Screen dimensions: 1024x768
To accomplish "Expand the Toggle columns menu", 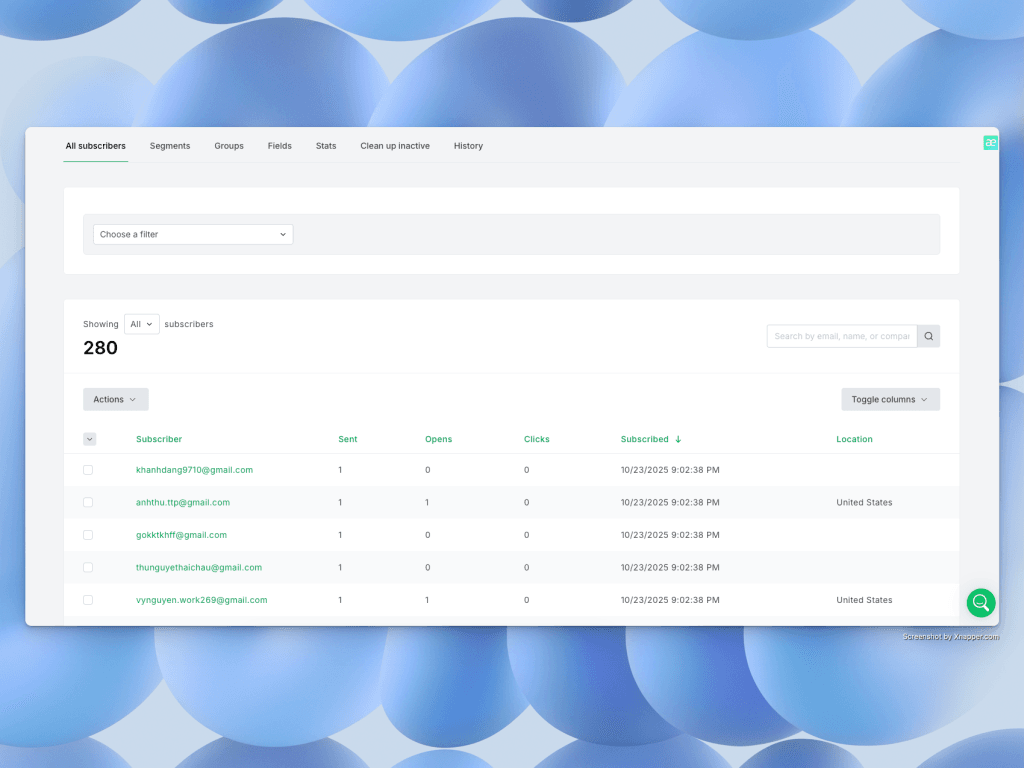I will (x=890, y=400).
